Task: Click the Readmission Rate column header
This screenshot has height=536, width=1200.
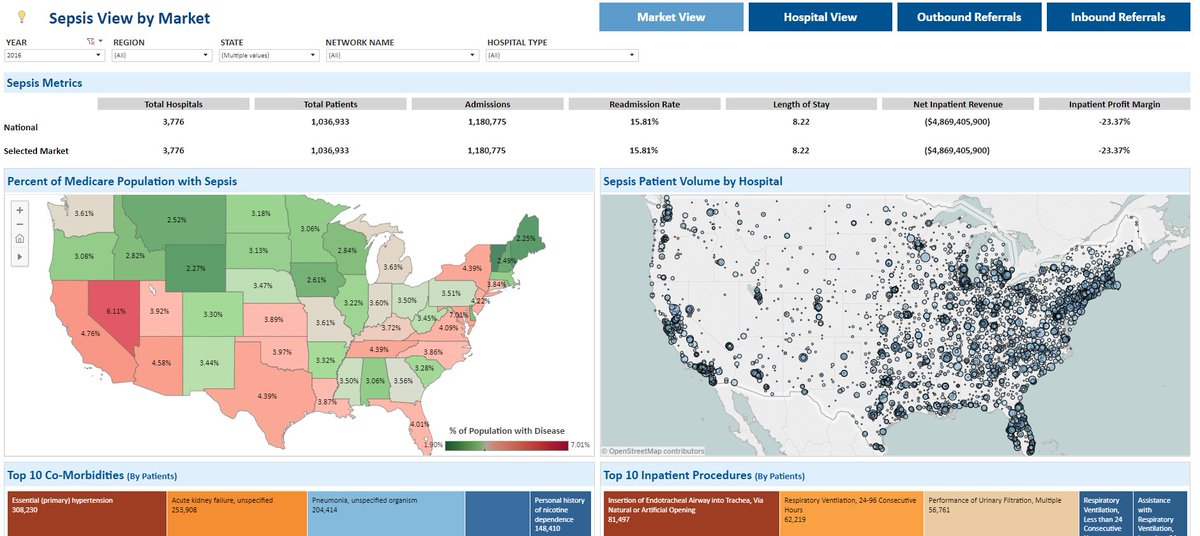Action: 644,104
